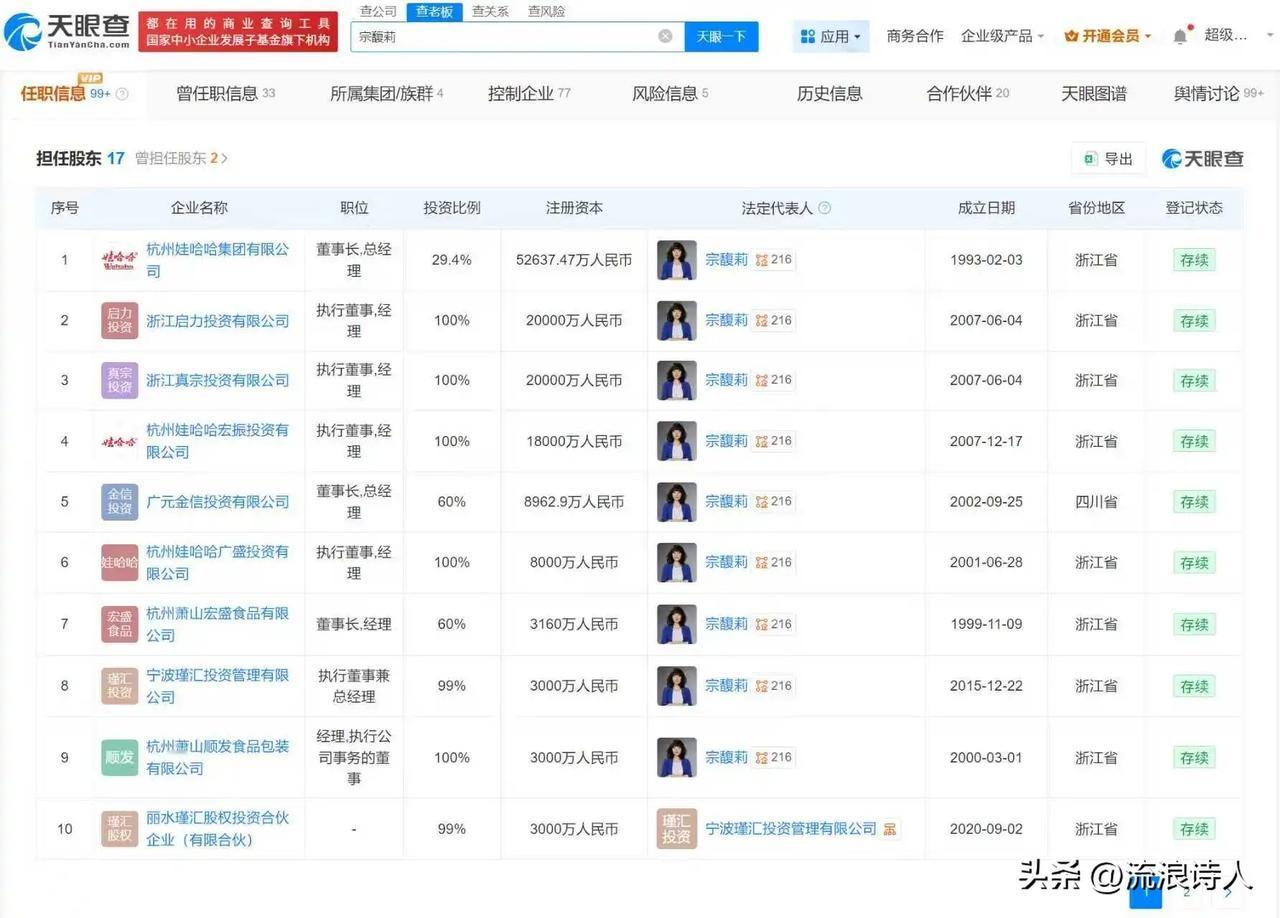Click the TianYanCha logo at top left
This screenshot has width=1280, height=918.
[x=67, y=32]
